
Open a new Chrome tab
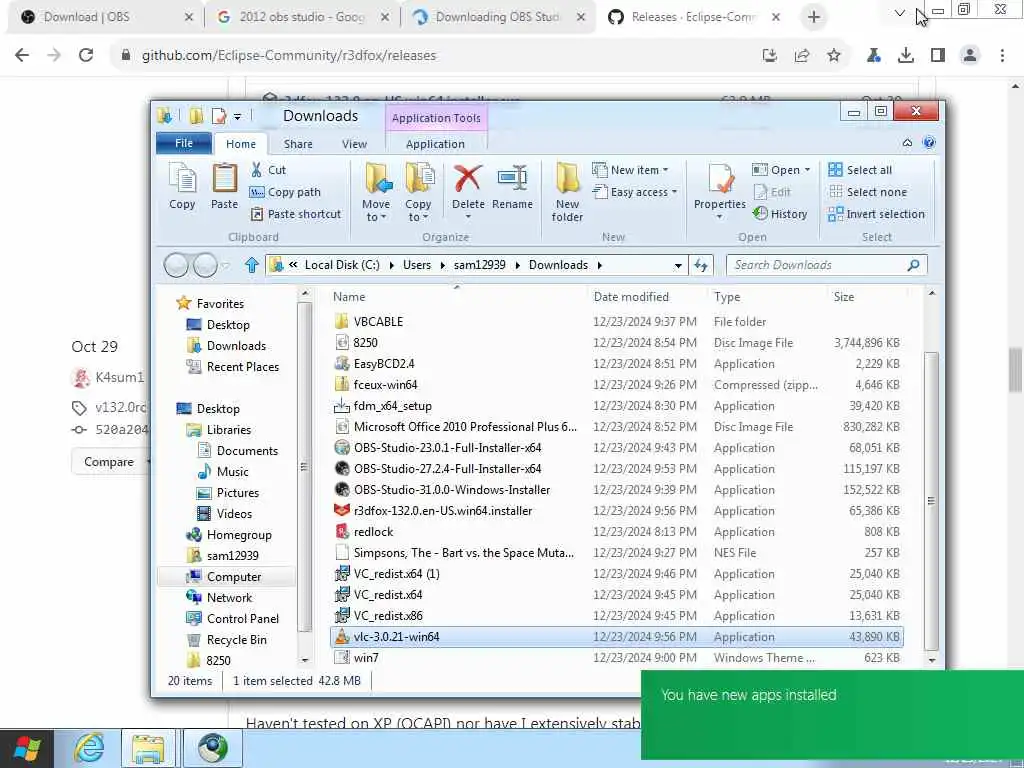point(814,18)
